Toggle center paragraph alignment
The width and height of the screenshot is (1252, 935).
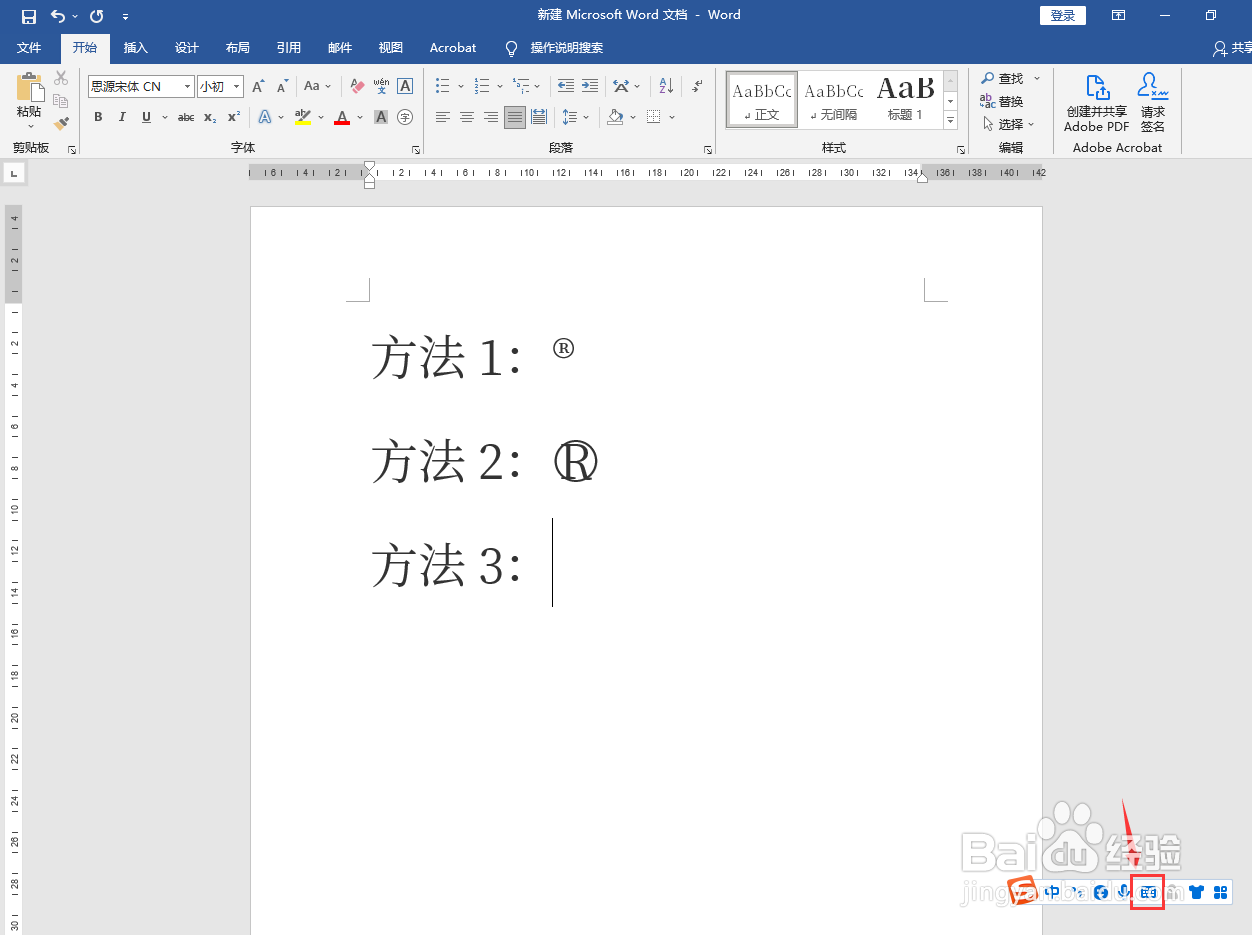466,117
